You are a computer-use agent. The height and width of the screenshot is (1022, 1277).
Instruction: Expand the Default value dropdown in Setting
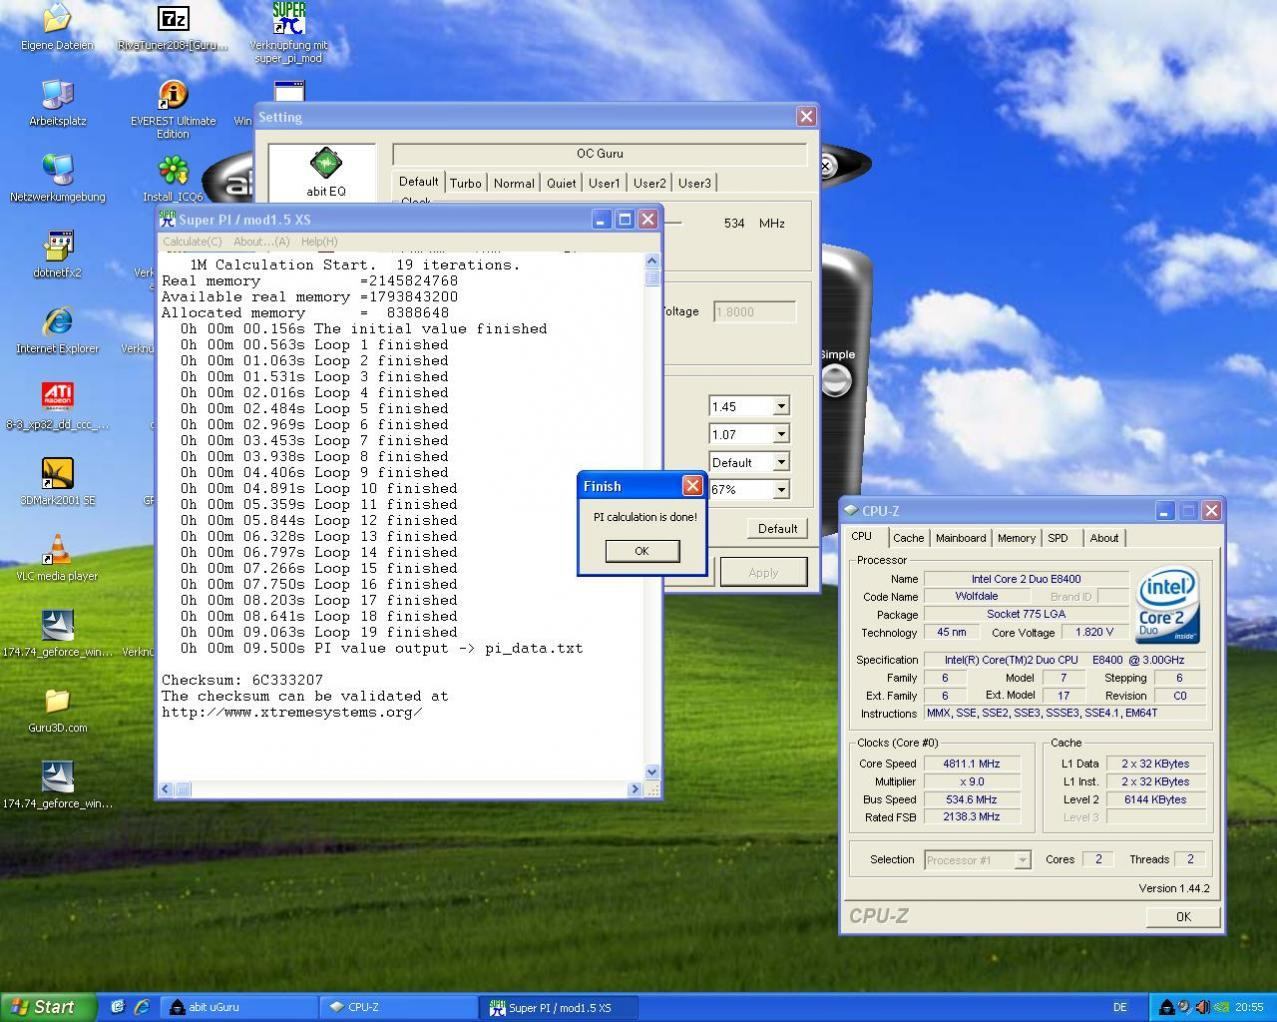click(x=781, y=462)
